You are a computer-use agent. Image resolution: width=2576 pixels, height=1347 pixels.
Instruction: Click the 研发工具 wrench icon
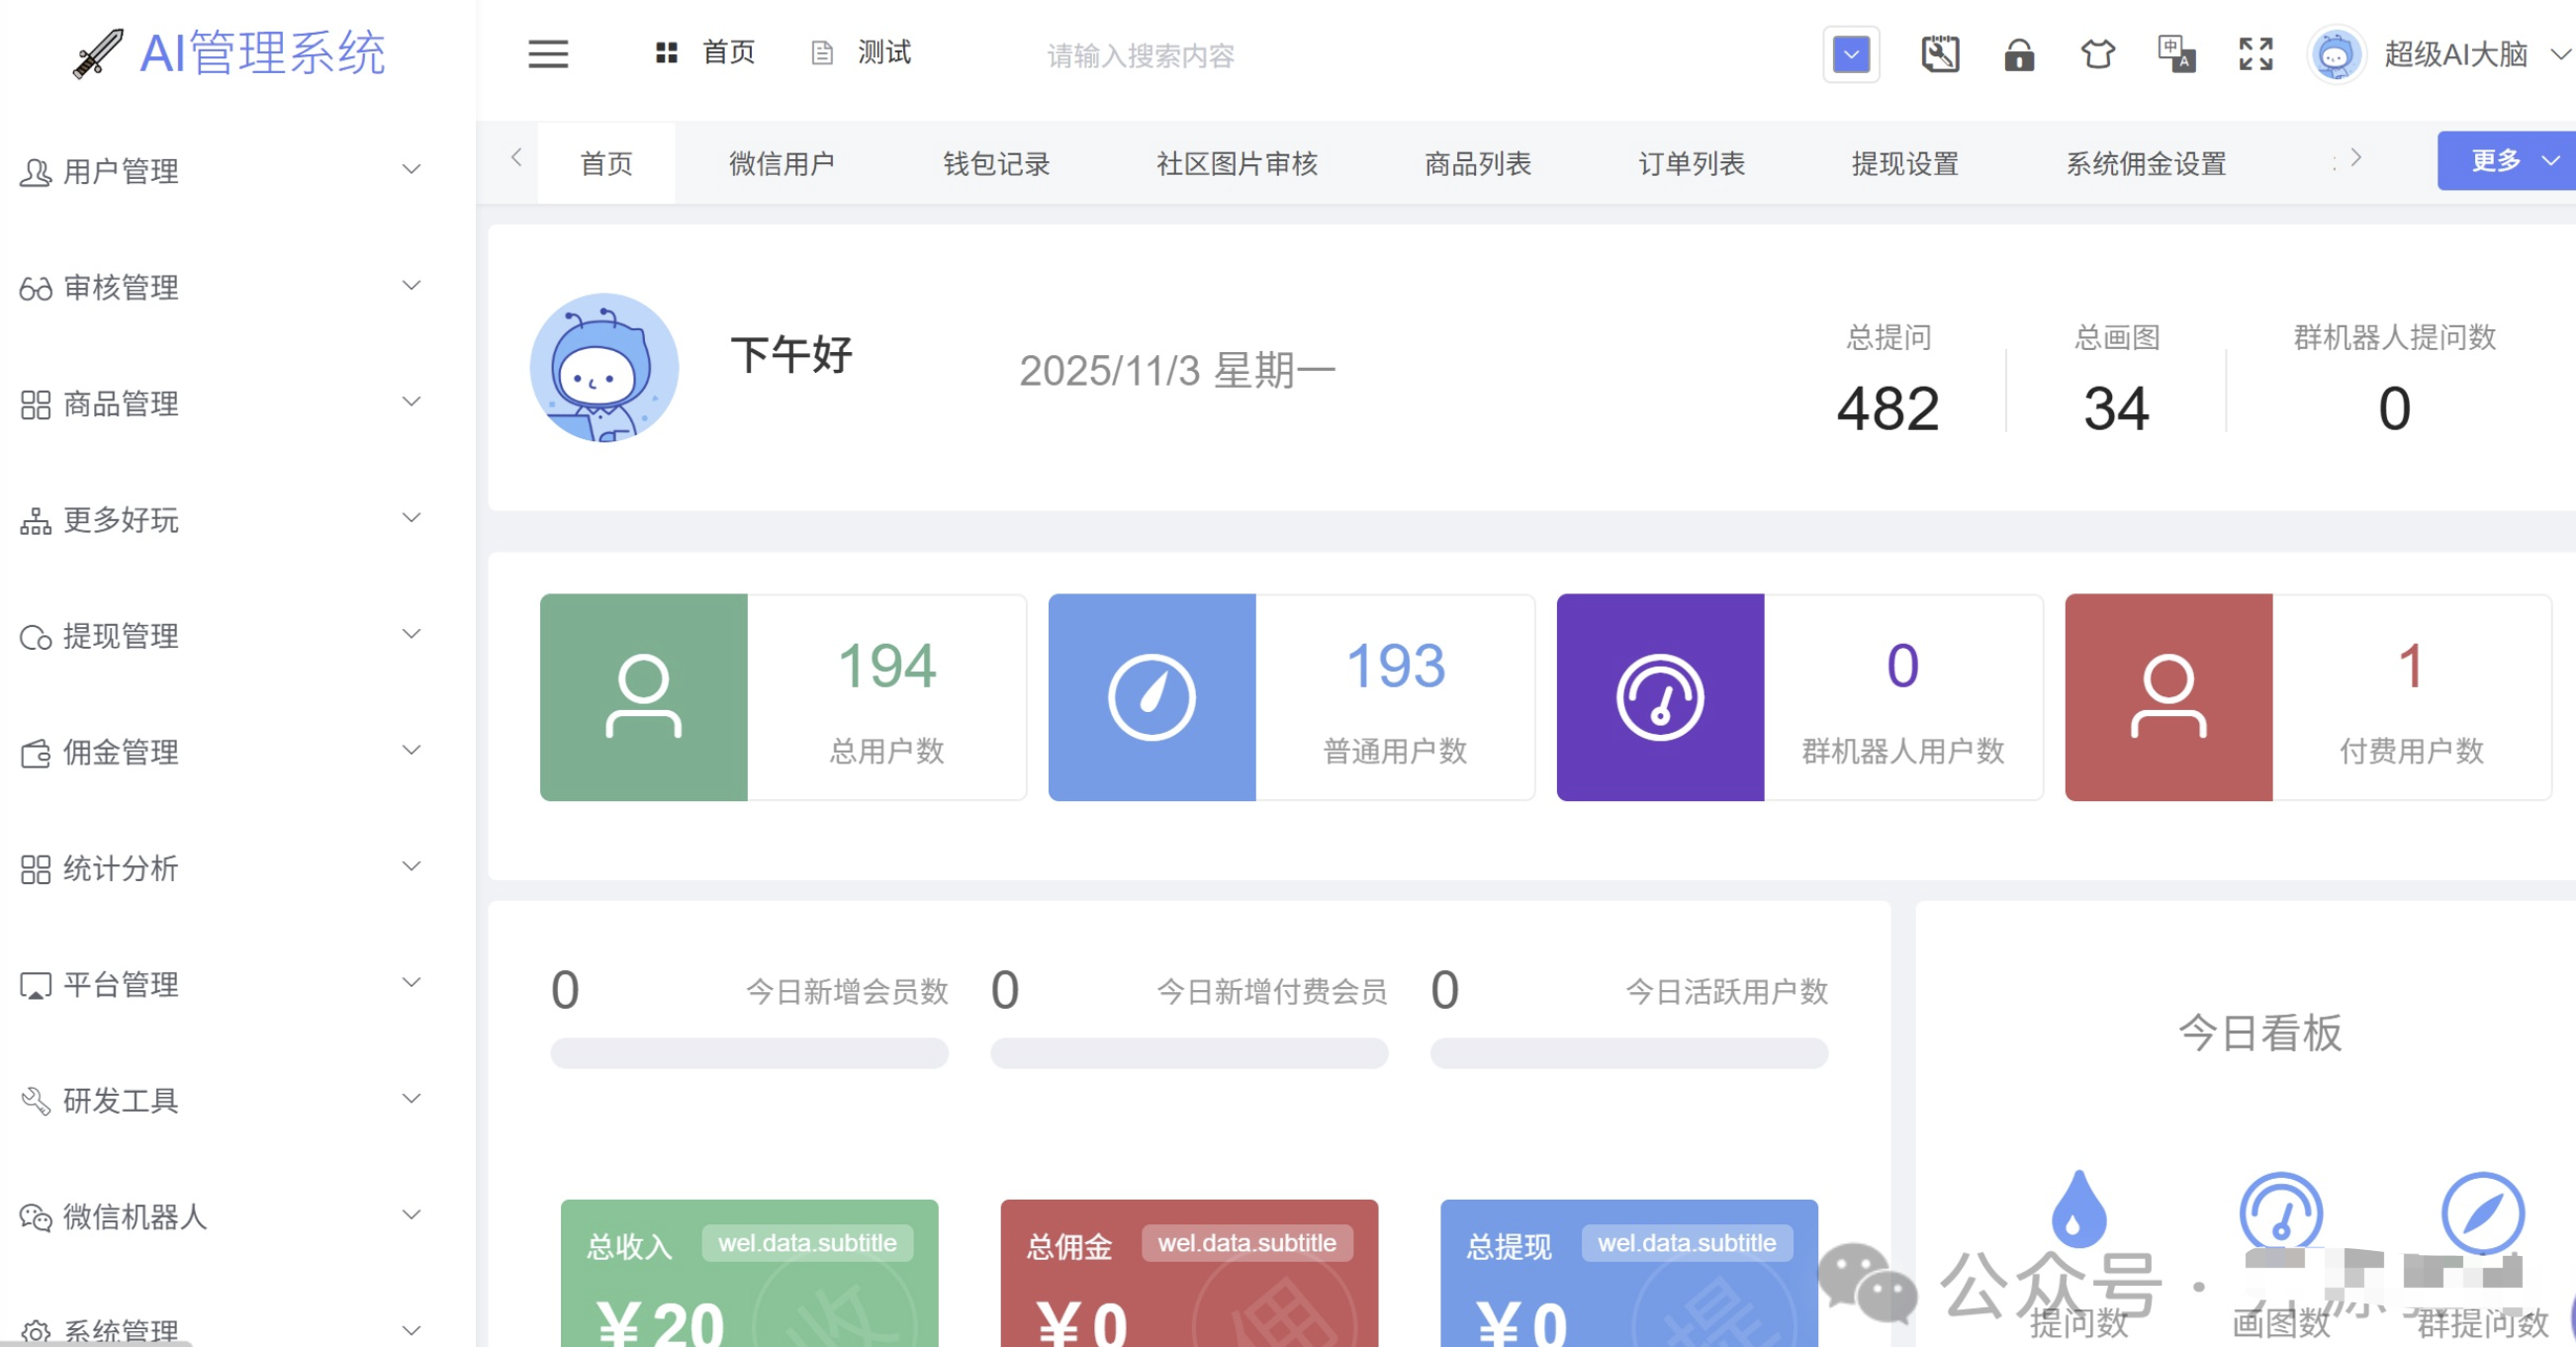coord(36,1101)
